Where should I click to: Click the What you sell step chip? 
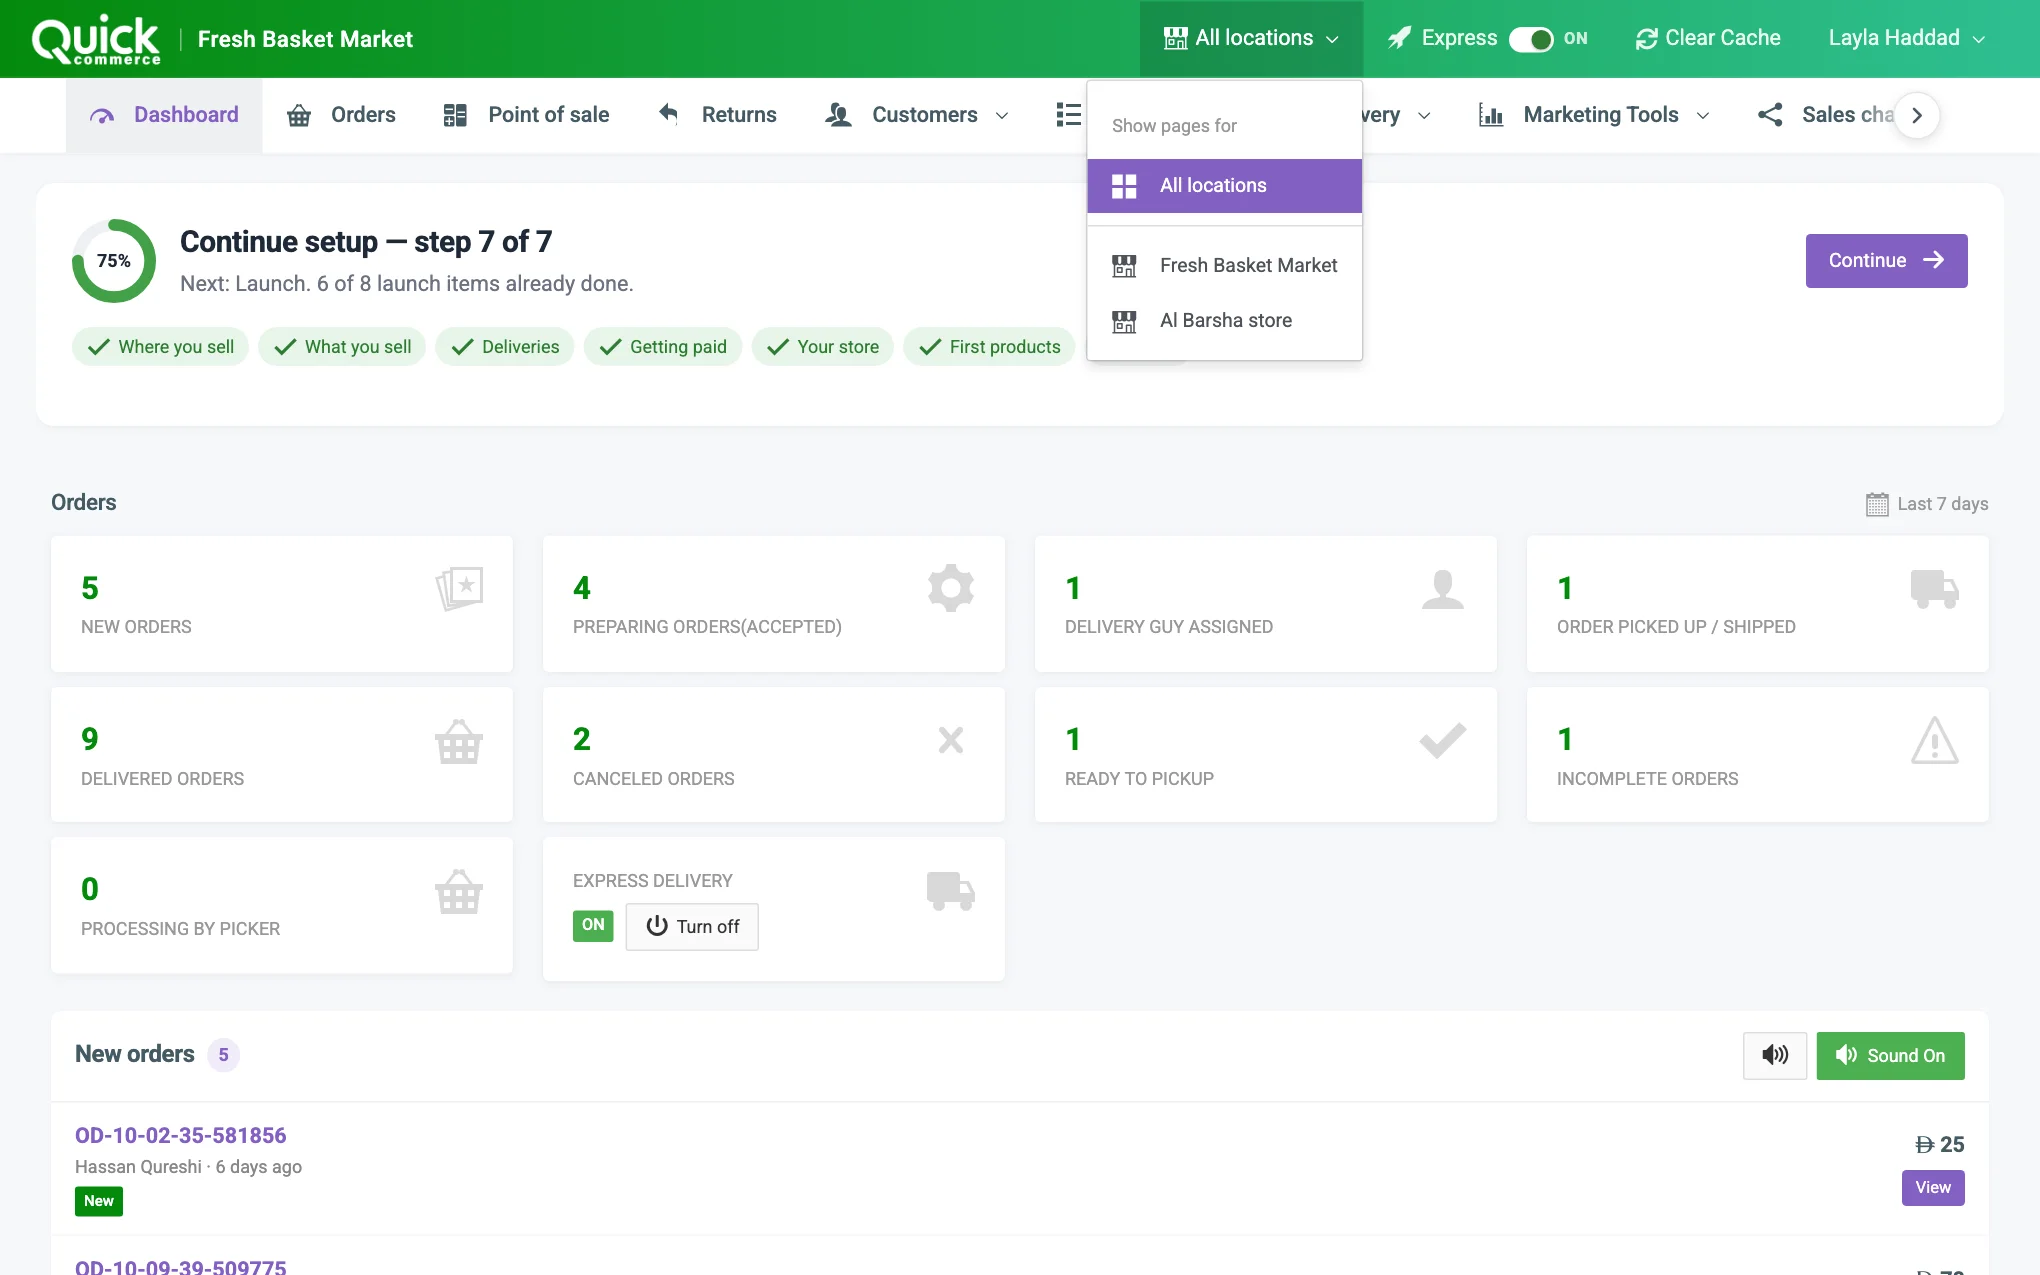coord(342,347)
